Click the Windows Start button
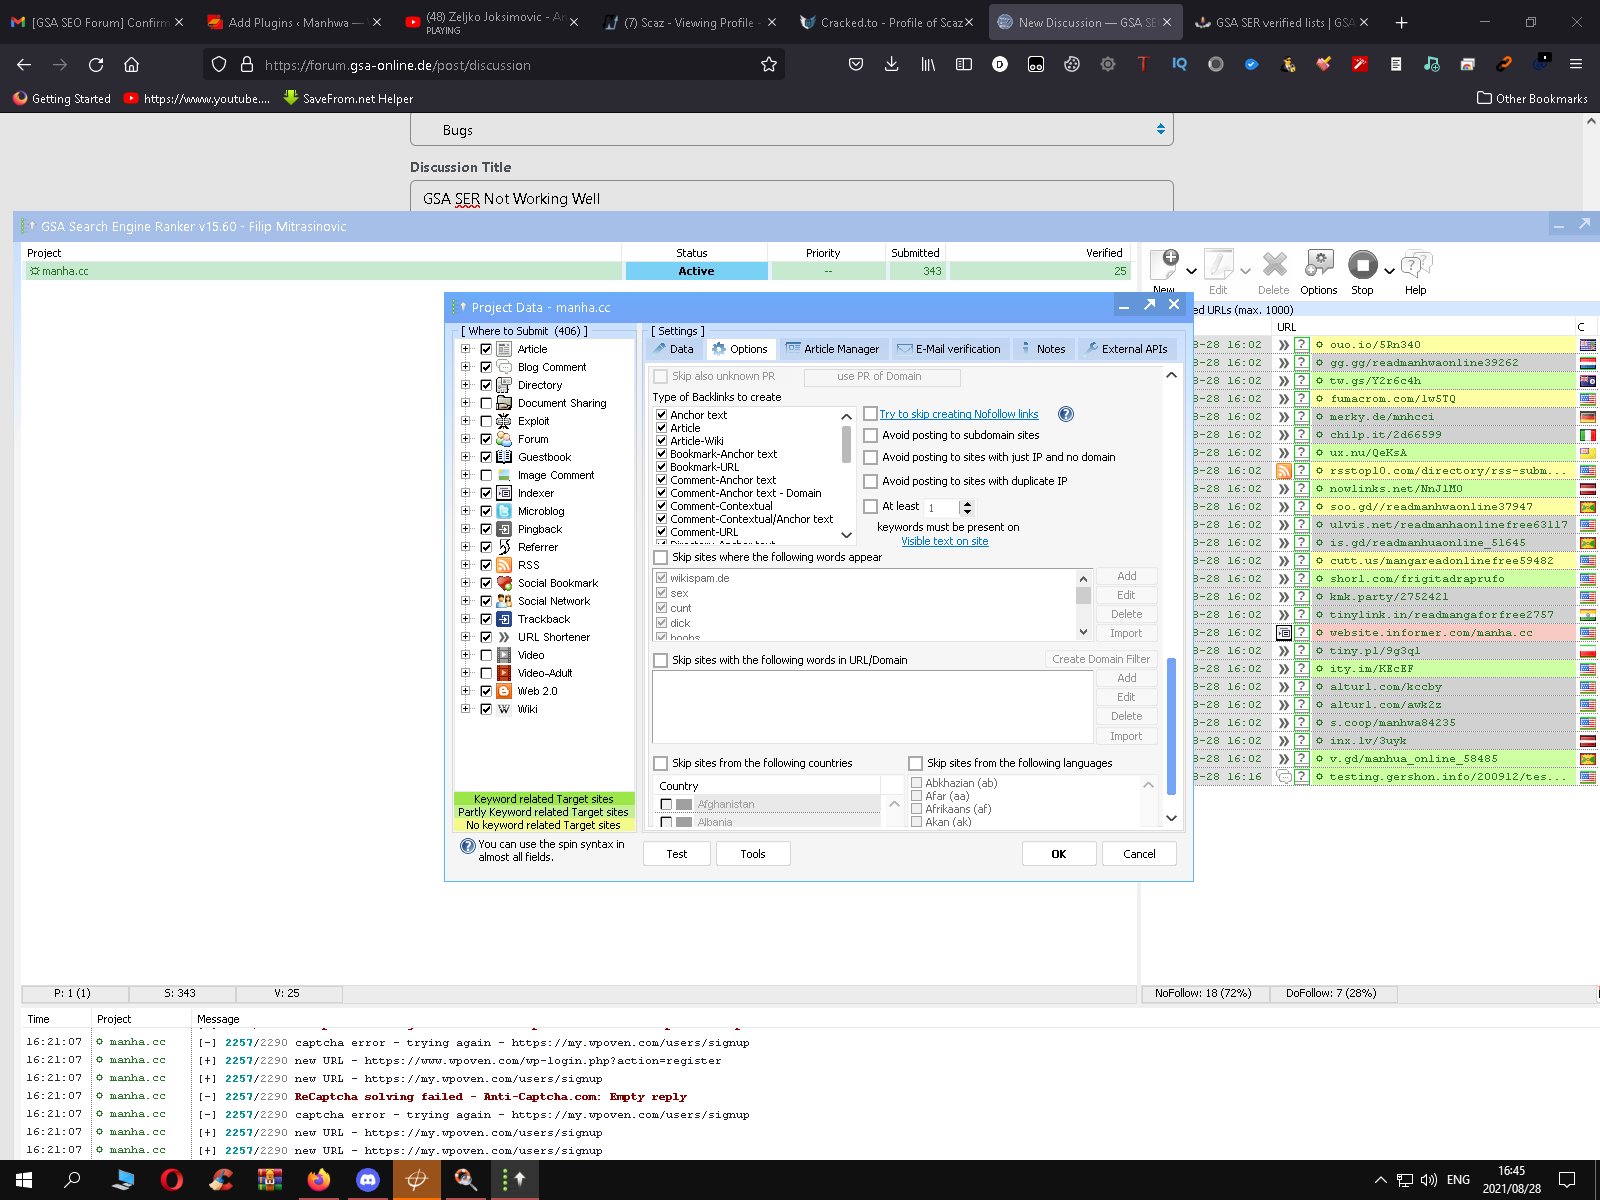Image resolution: width=1600 pixels, height=1200 pixels. 24,1180
